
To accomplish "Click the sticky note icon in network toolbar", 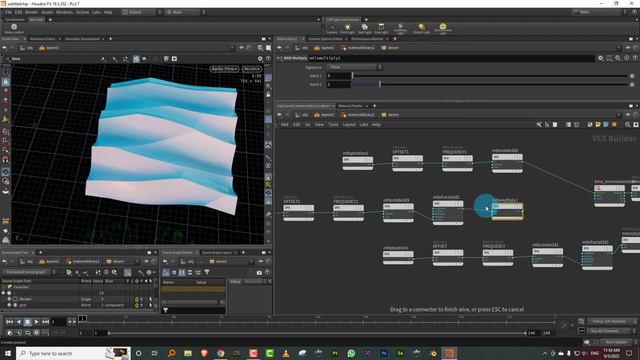I will pyautogui.click(x=598, y=124).
